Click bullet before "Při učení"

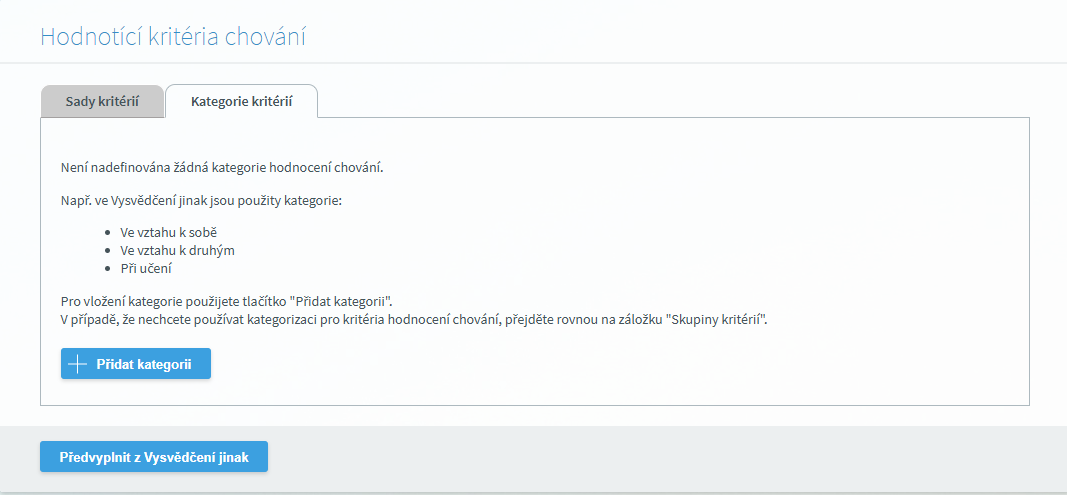[x=108, y=268]
